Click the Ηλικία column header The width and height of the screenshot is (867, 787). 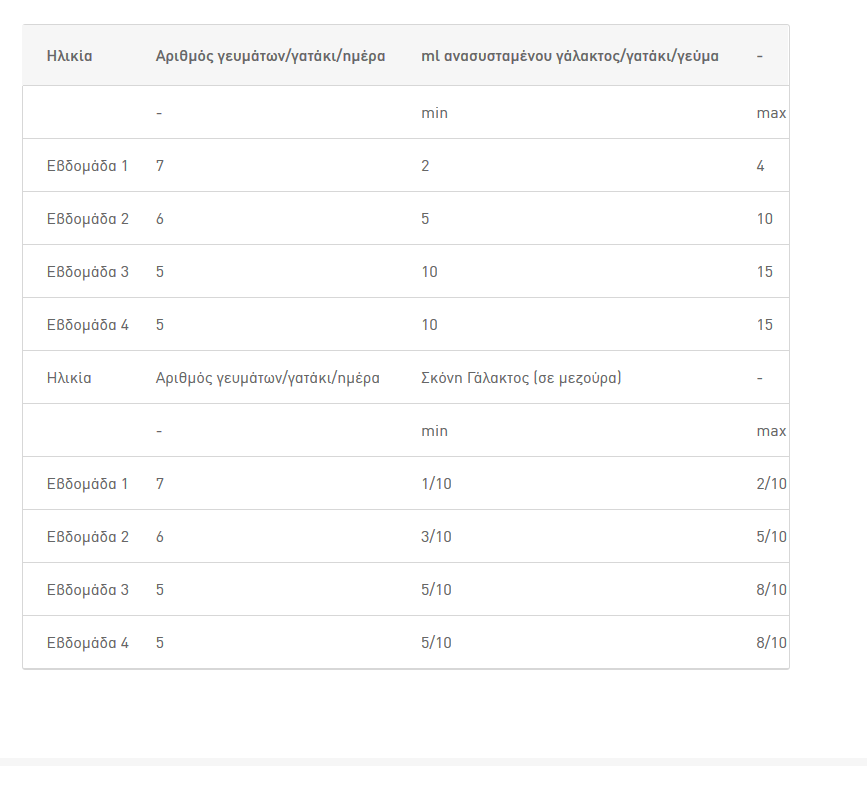click(x=69, y=56)
